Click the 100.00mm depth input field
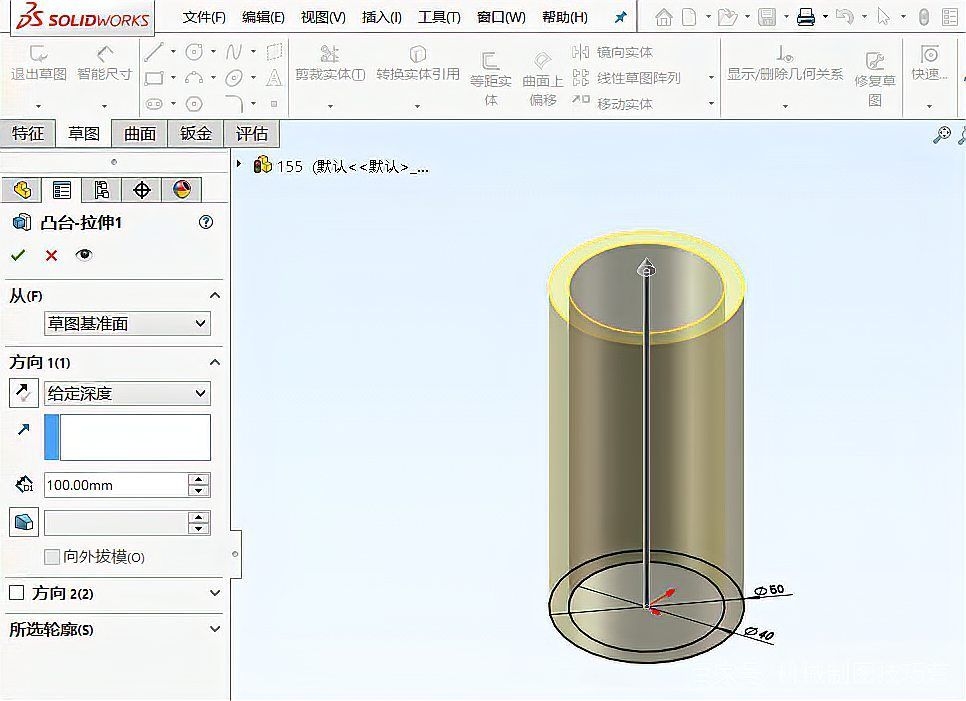Image resolution: width=966 pixels, height=701 pixels. click(115, 485)
